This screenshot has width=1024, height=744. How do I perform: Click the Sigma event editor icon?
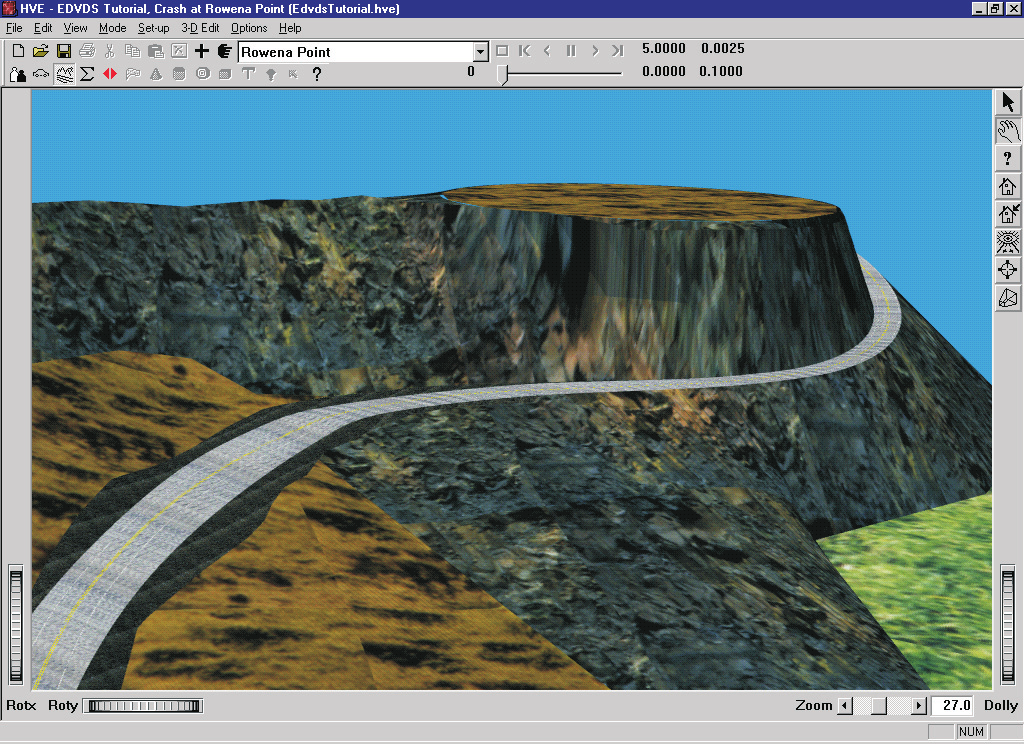click(x=87, y=74)
